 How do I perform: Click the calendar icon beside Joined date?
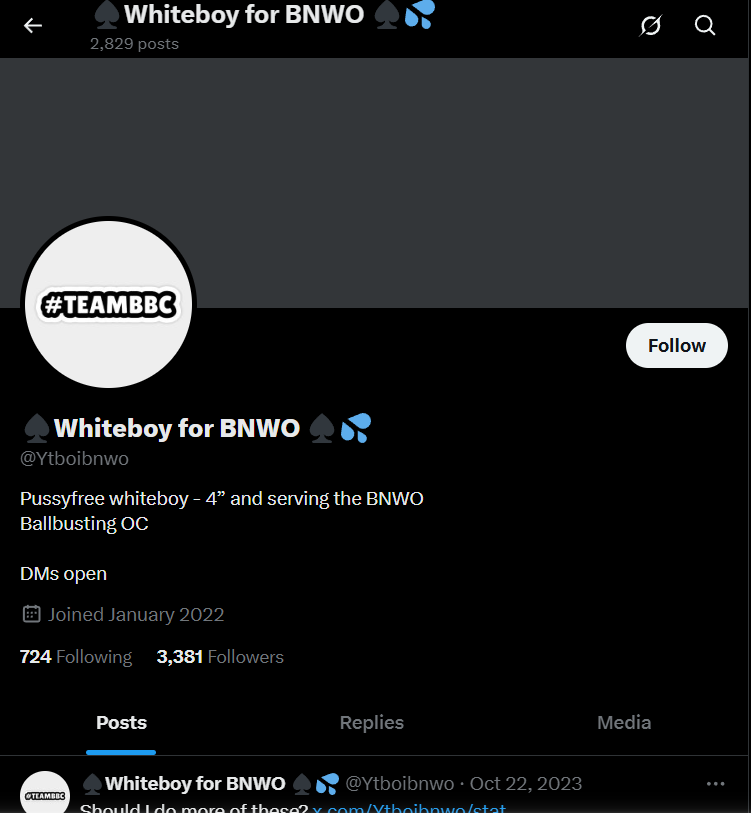click(32, 614)
